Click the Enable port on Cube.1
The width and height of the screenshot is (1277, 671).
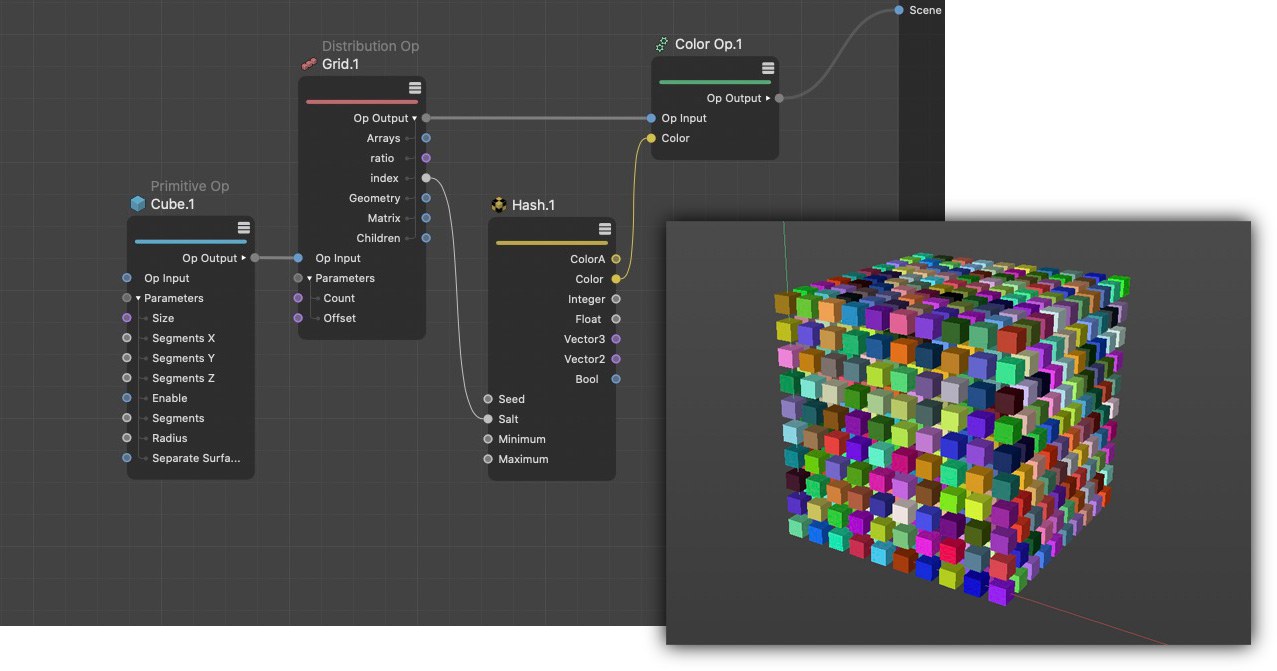click(x=127, y=398)
